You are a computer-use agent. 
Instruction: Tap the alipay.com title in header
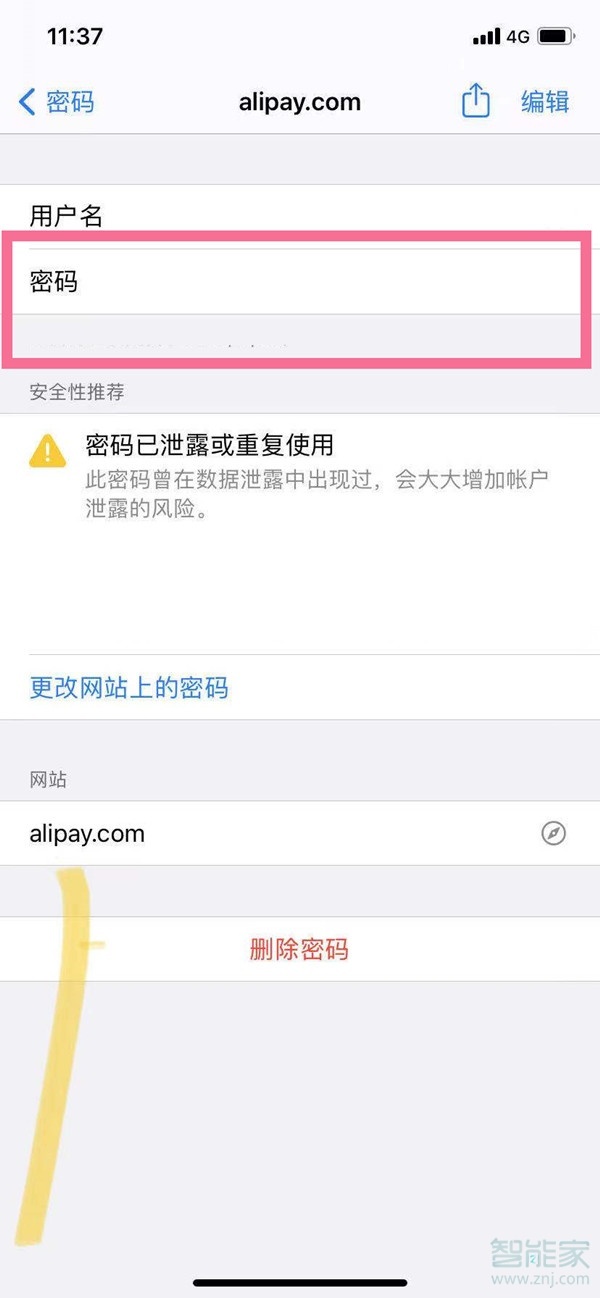click(300, 102)
